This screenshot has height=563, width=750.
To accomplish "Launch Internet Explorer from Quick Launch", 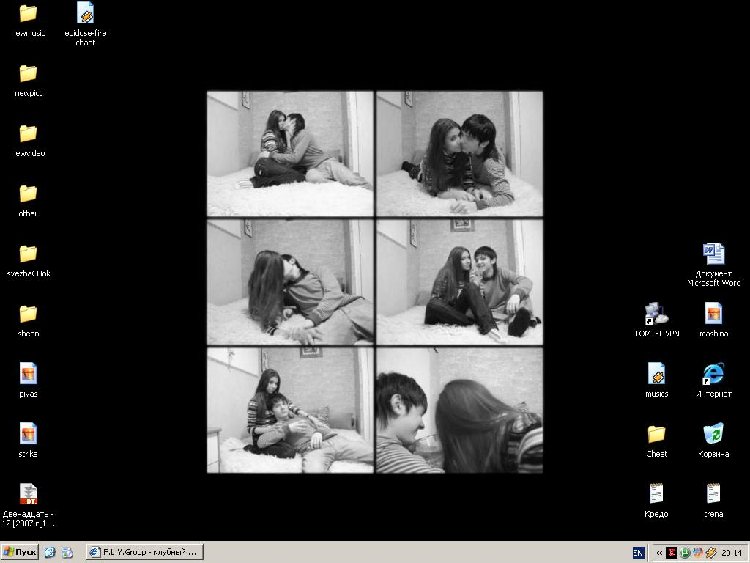I will click(50, 552).
